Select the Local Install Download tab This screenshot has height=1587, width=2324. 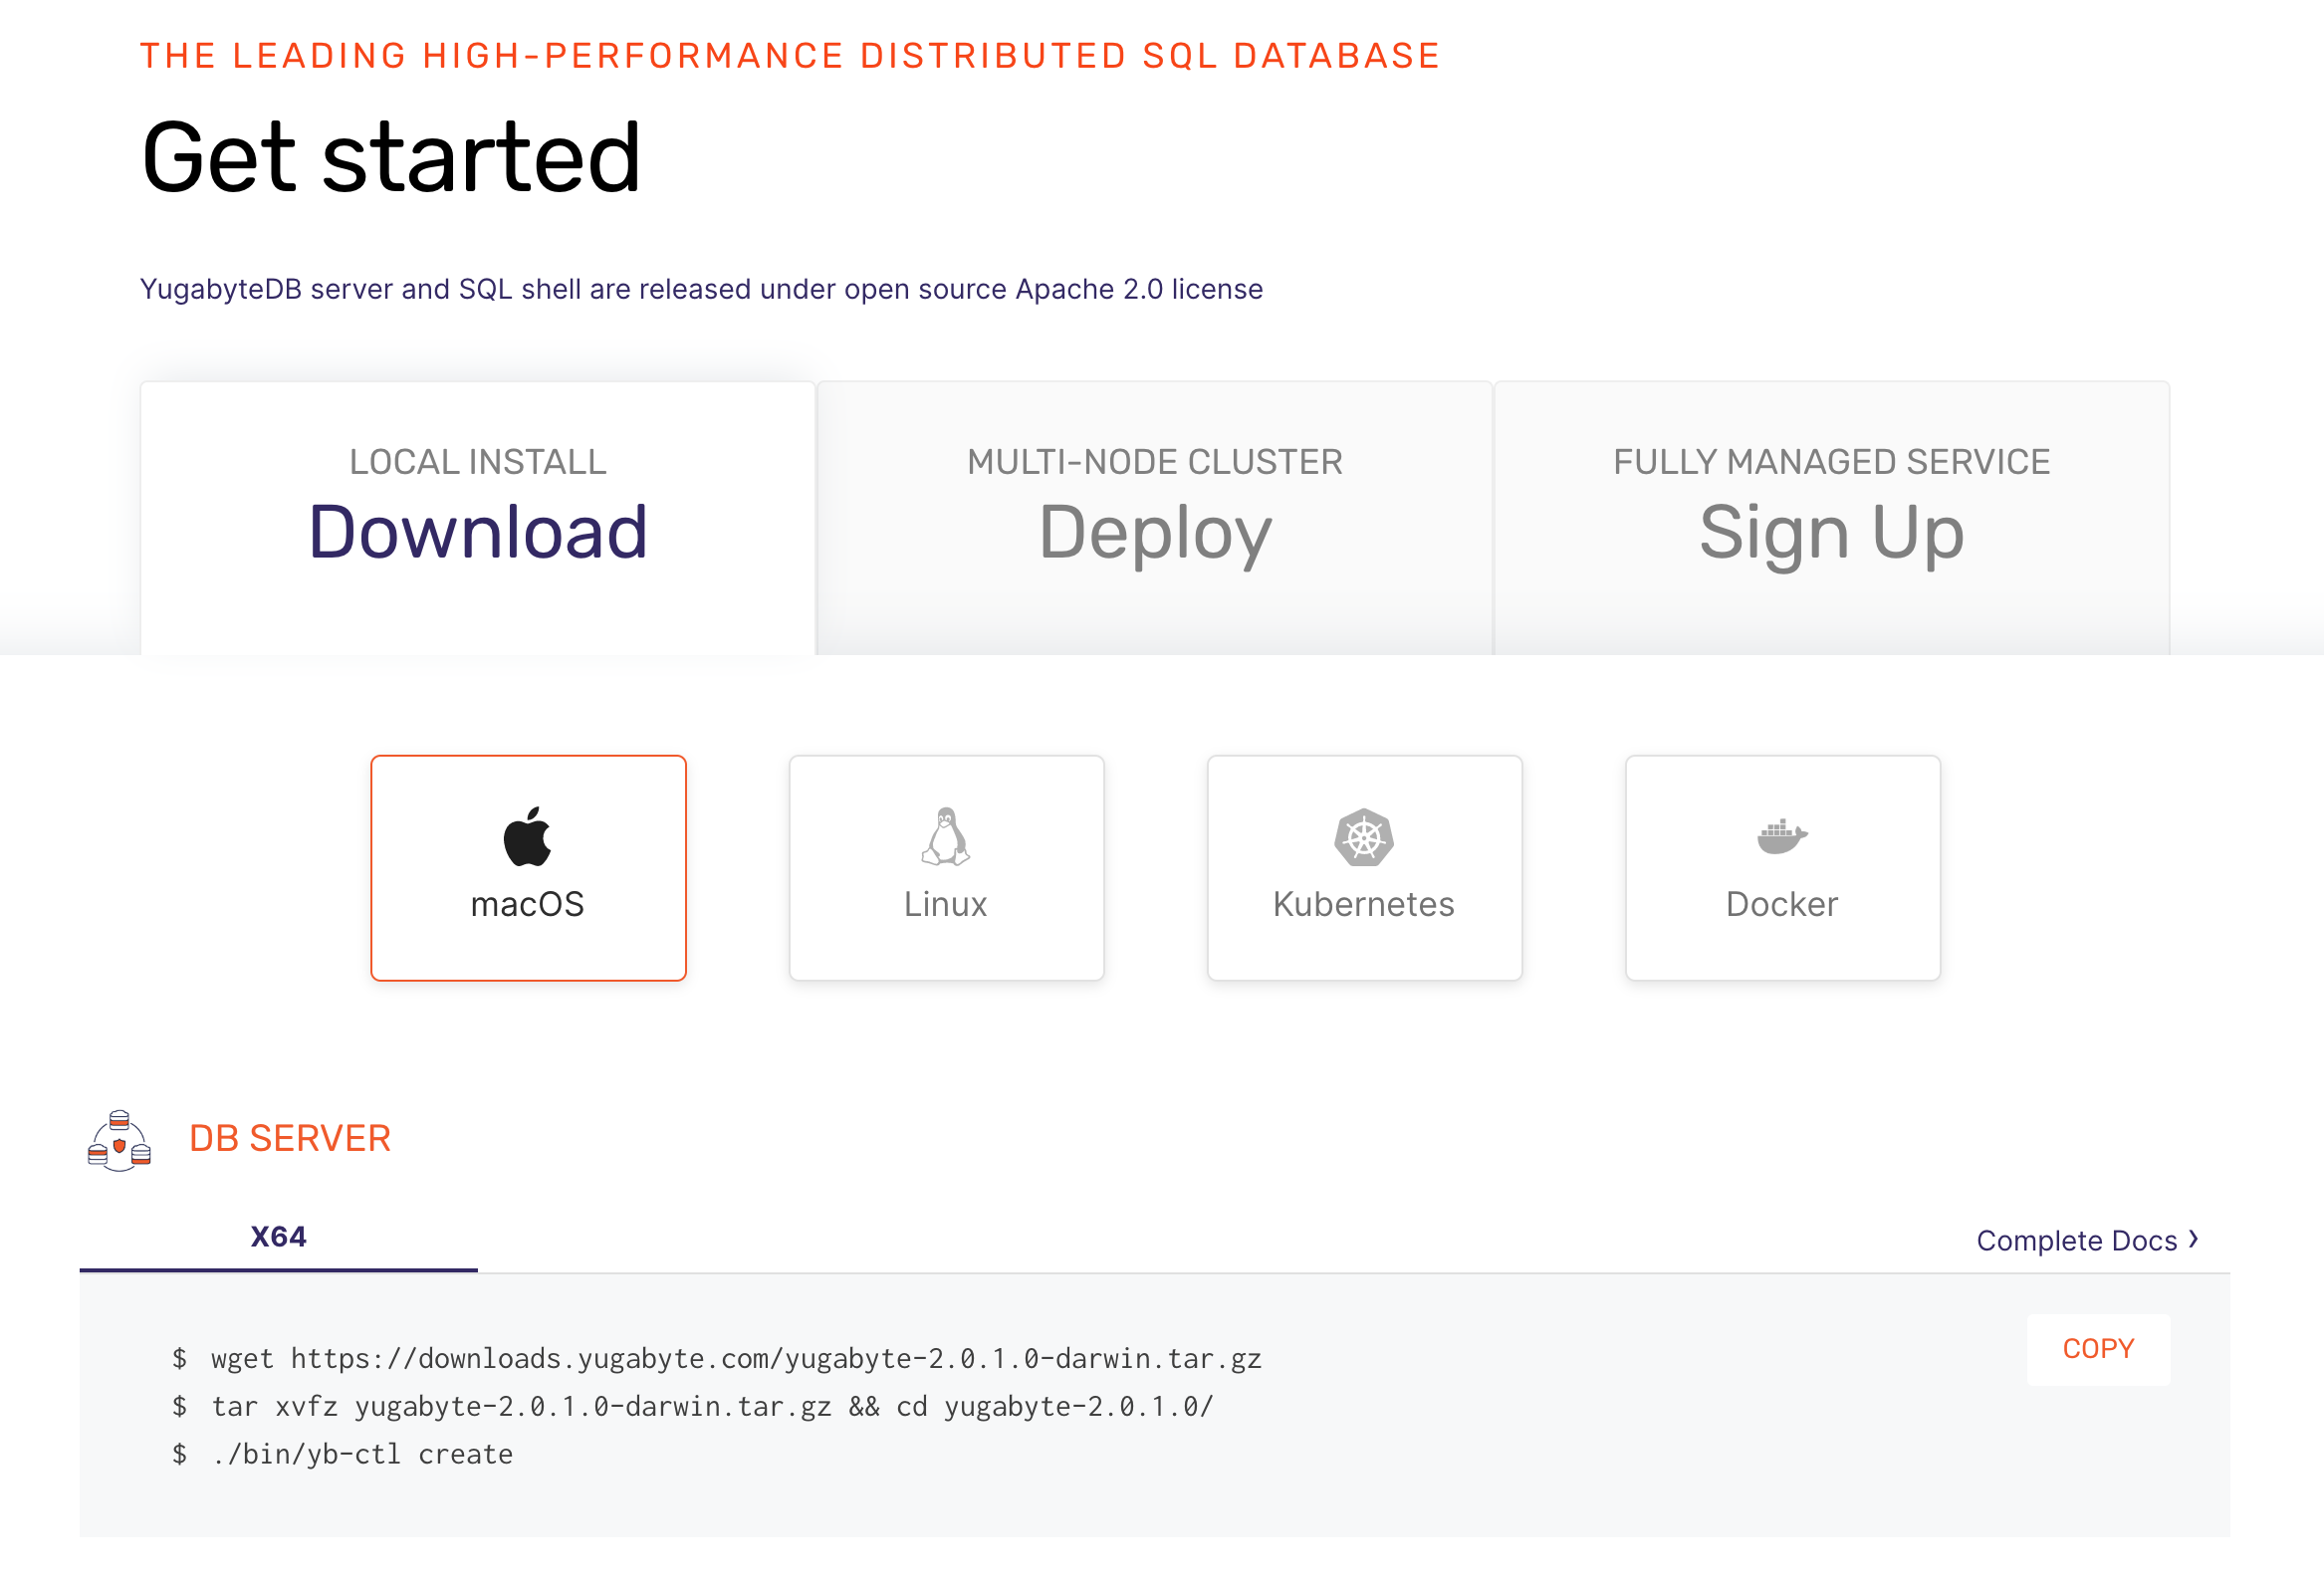(478, 517)
